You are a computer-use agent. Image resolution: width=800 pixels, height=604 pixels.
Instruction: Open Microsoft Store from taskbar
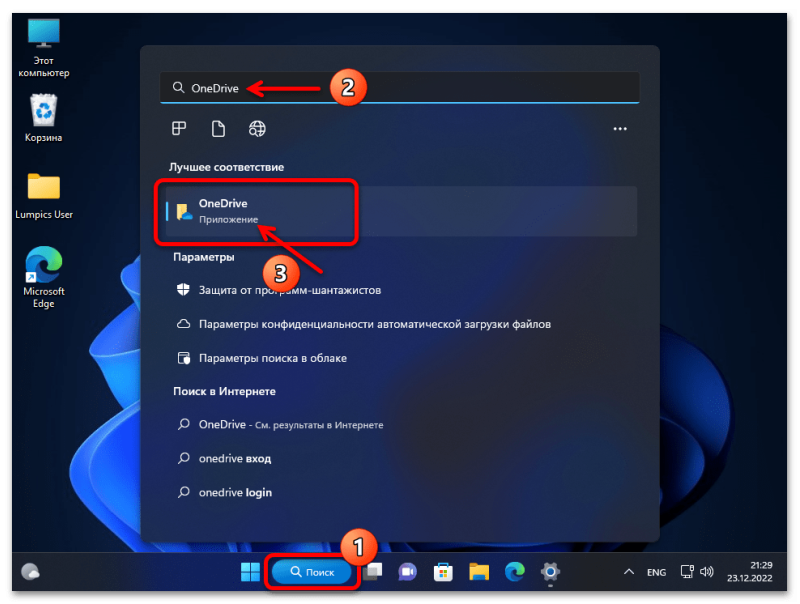[x=443, y=572]
